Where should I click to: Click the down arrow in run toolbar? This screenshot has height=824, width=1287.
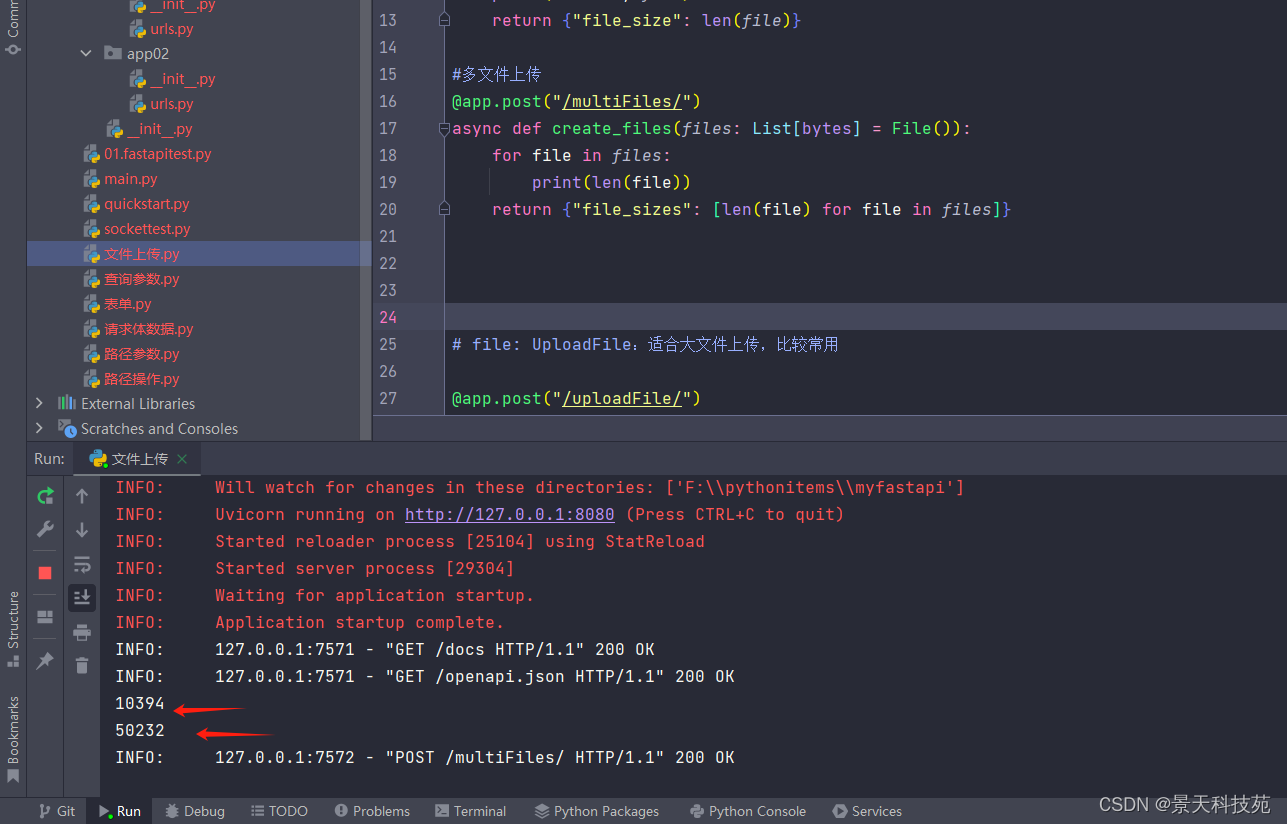point(82,530)
